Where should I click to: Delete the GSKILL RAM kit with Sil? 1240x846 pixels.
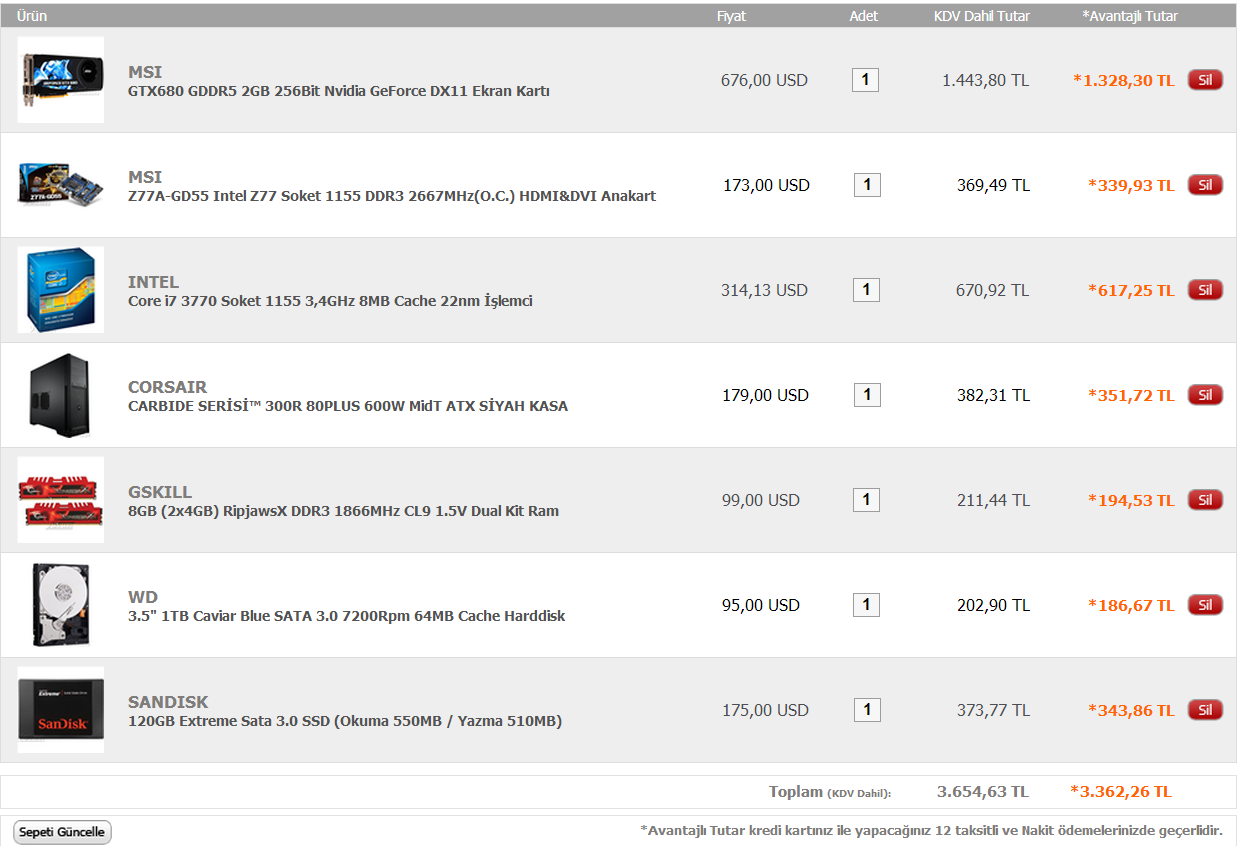1205,500
